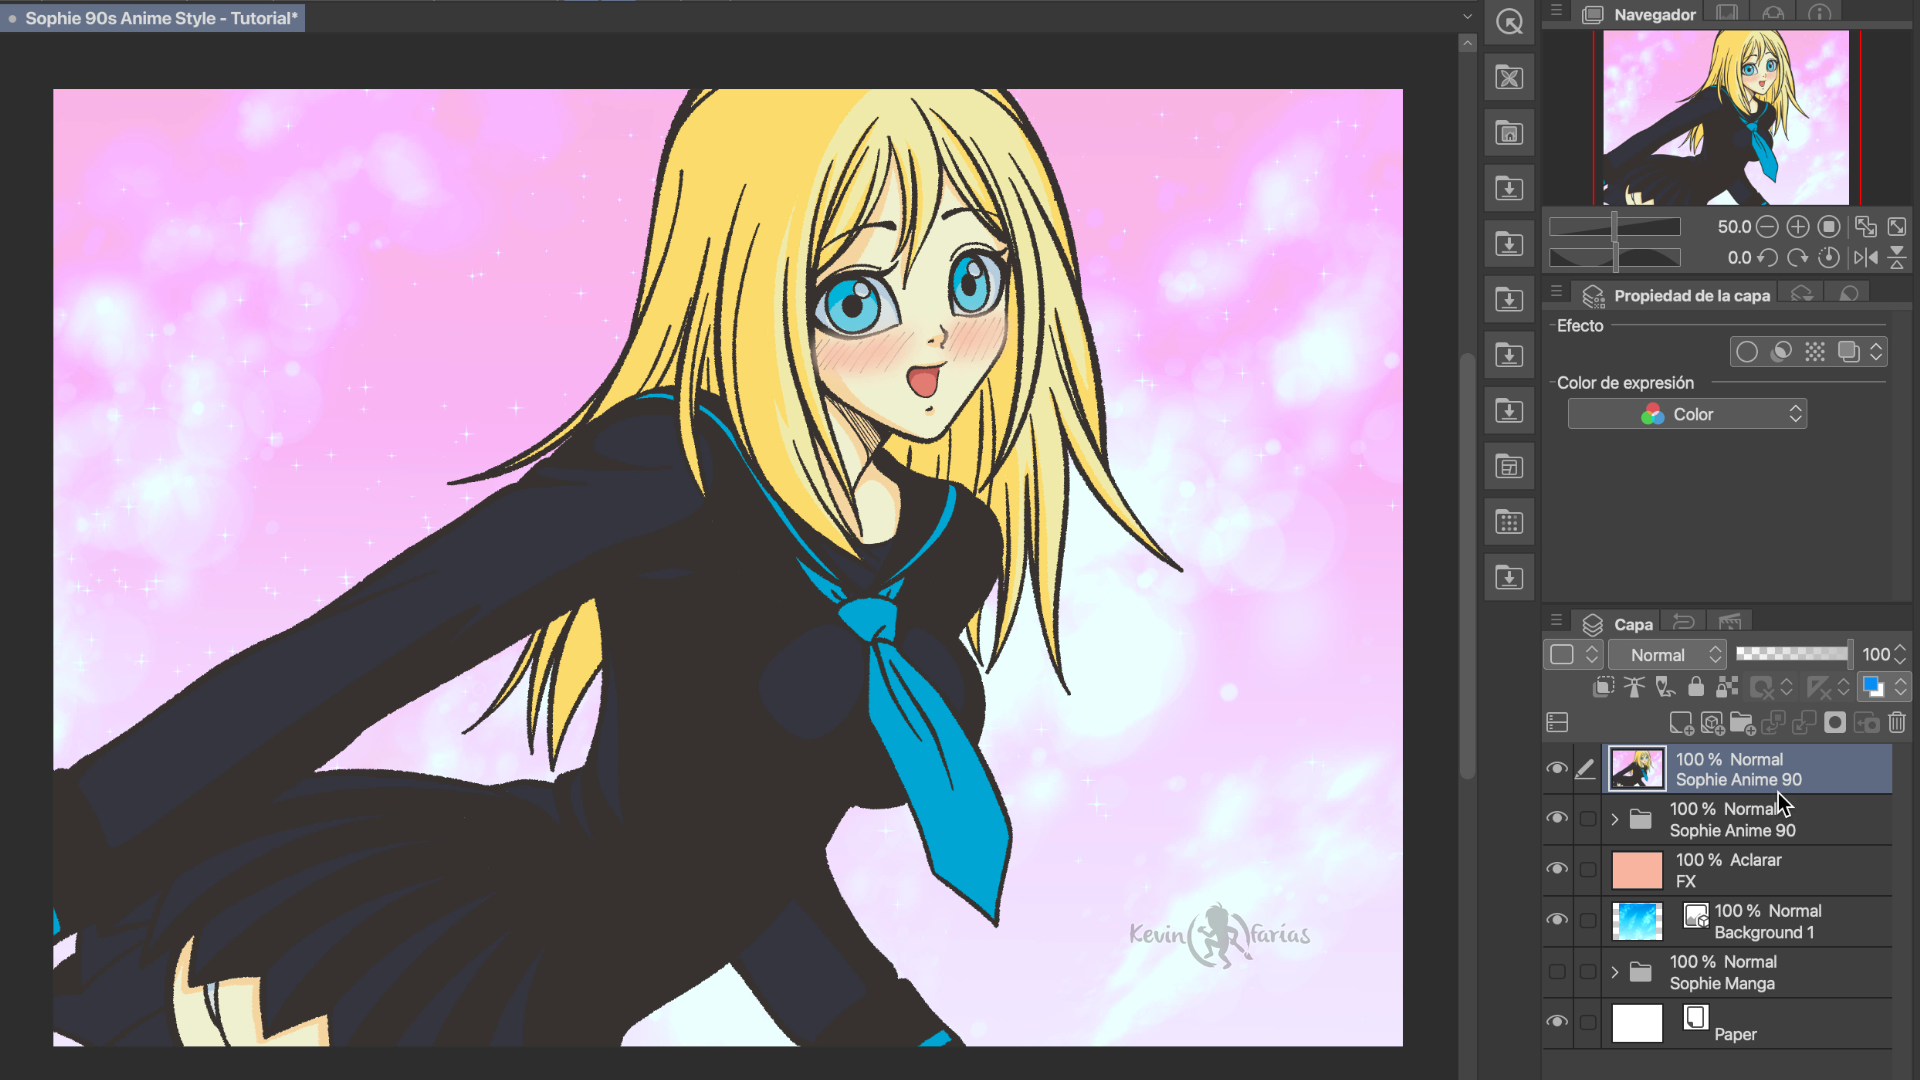Click the Navegador preview thumbnail
Image resolution: width=1920 pixels, height=1080 pixels.
point(1726,117)
